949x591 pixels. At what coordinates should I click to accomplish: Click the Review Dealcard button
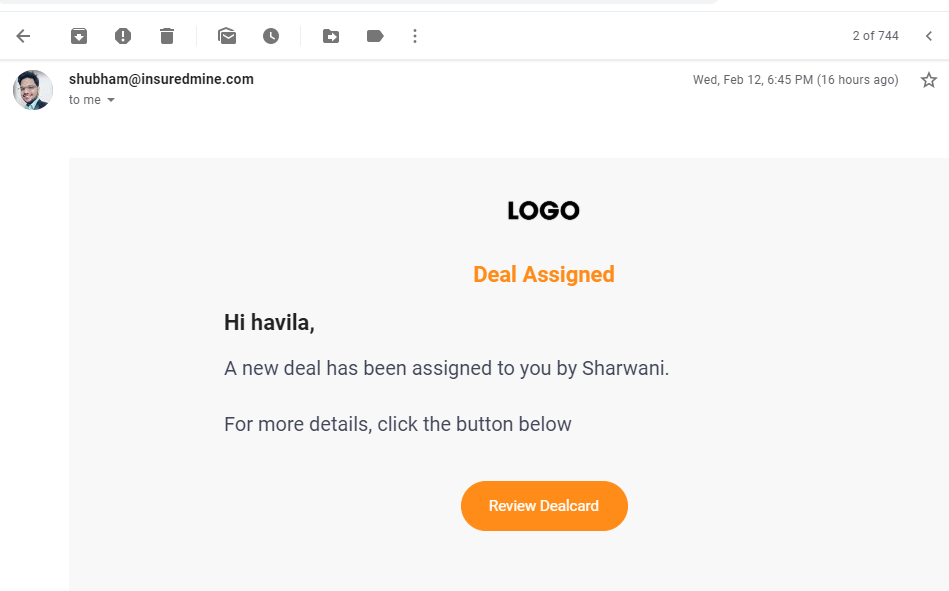544,506
